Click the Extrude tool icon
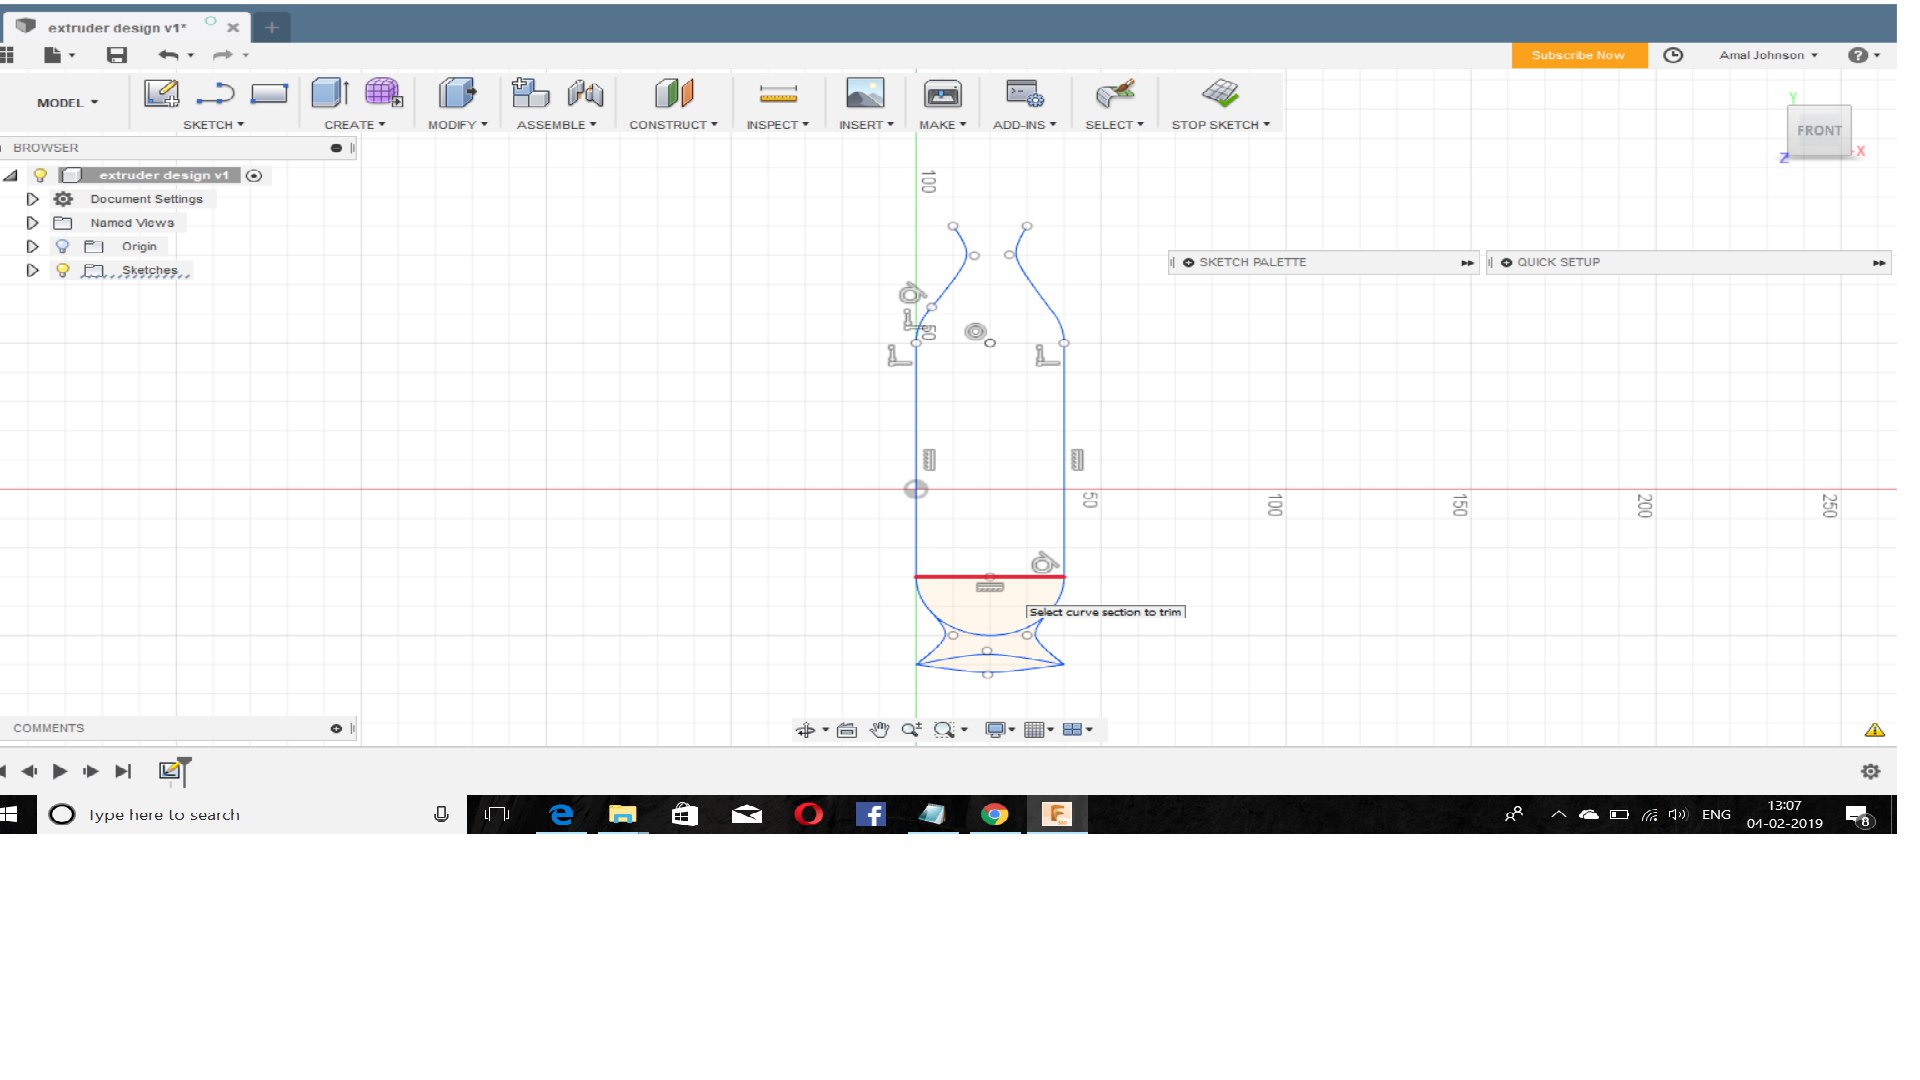 click(329, 94)
